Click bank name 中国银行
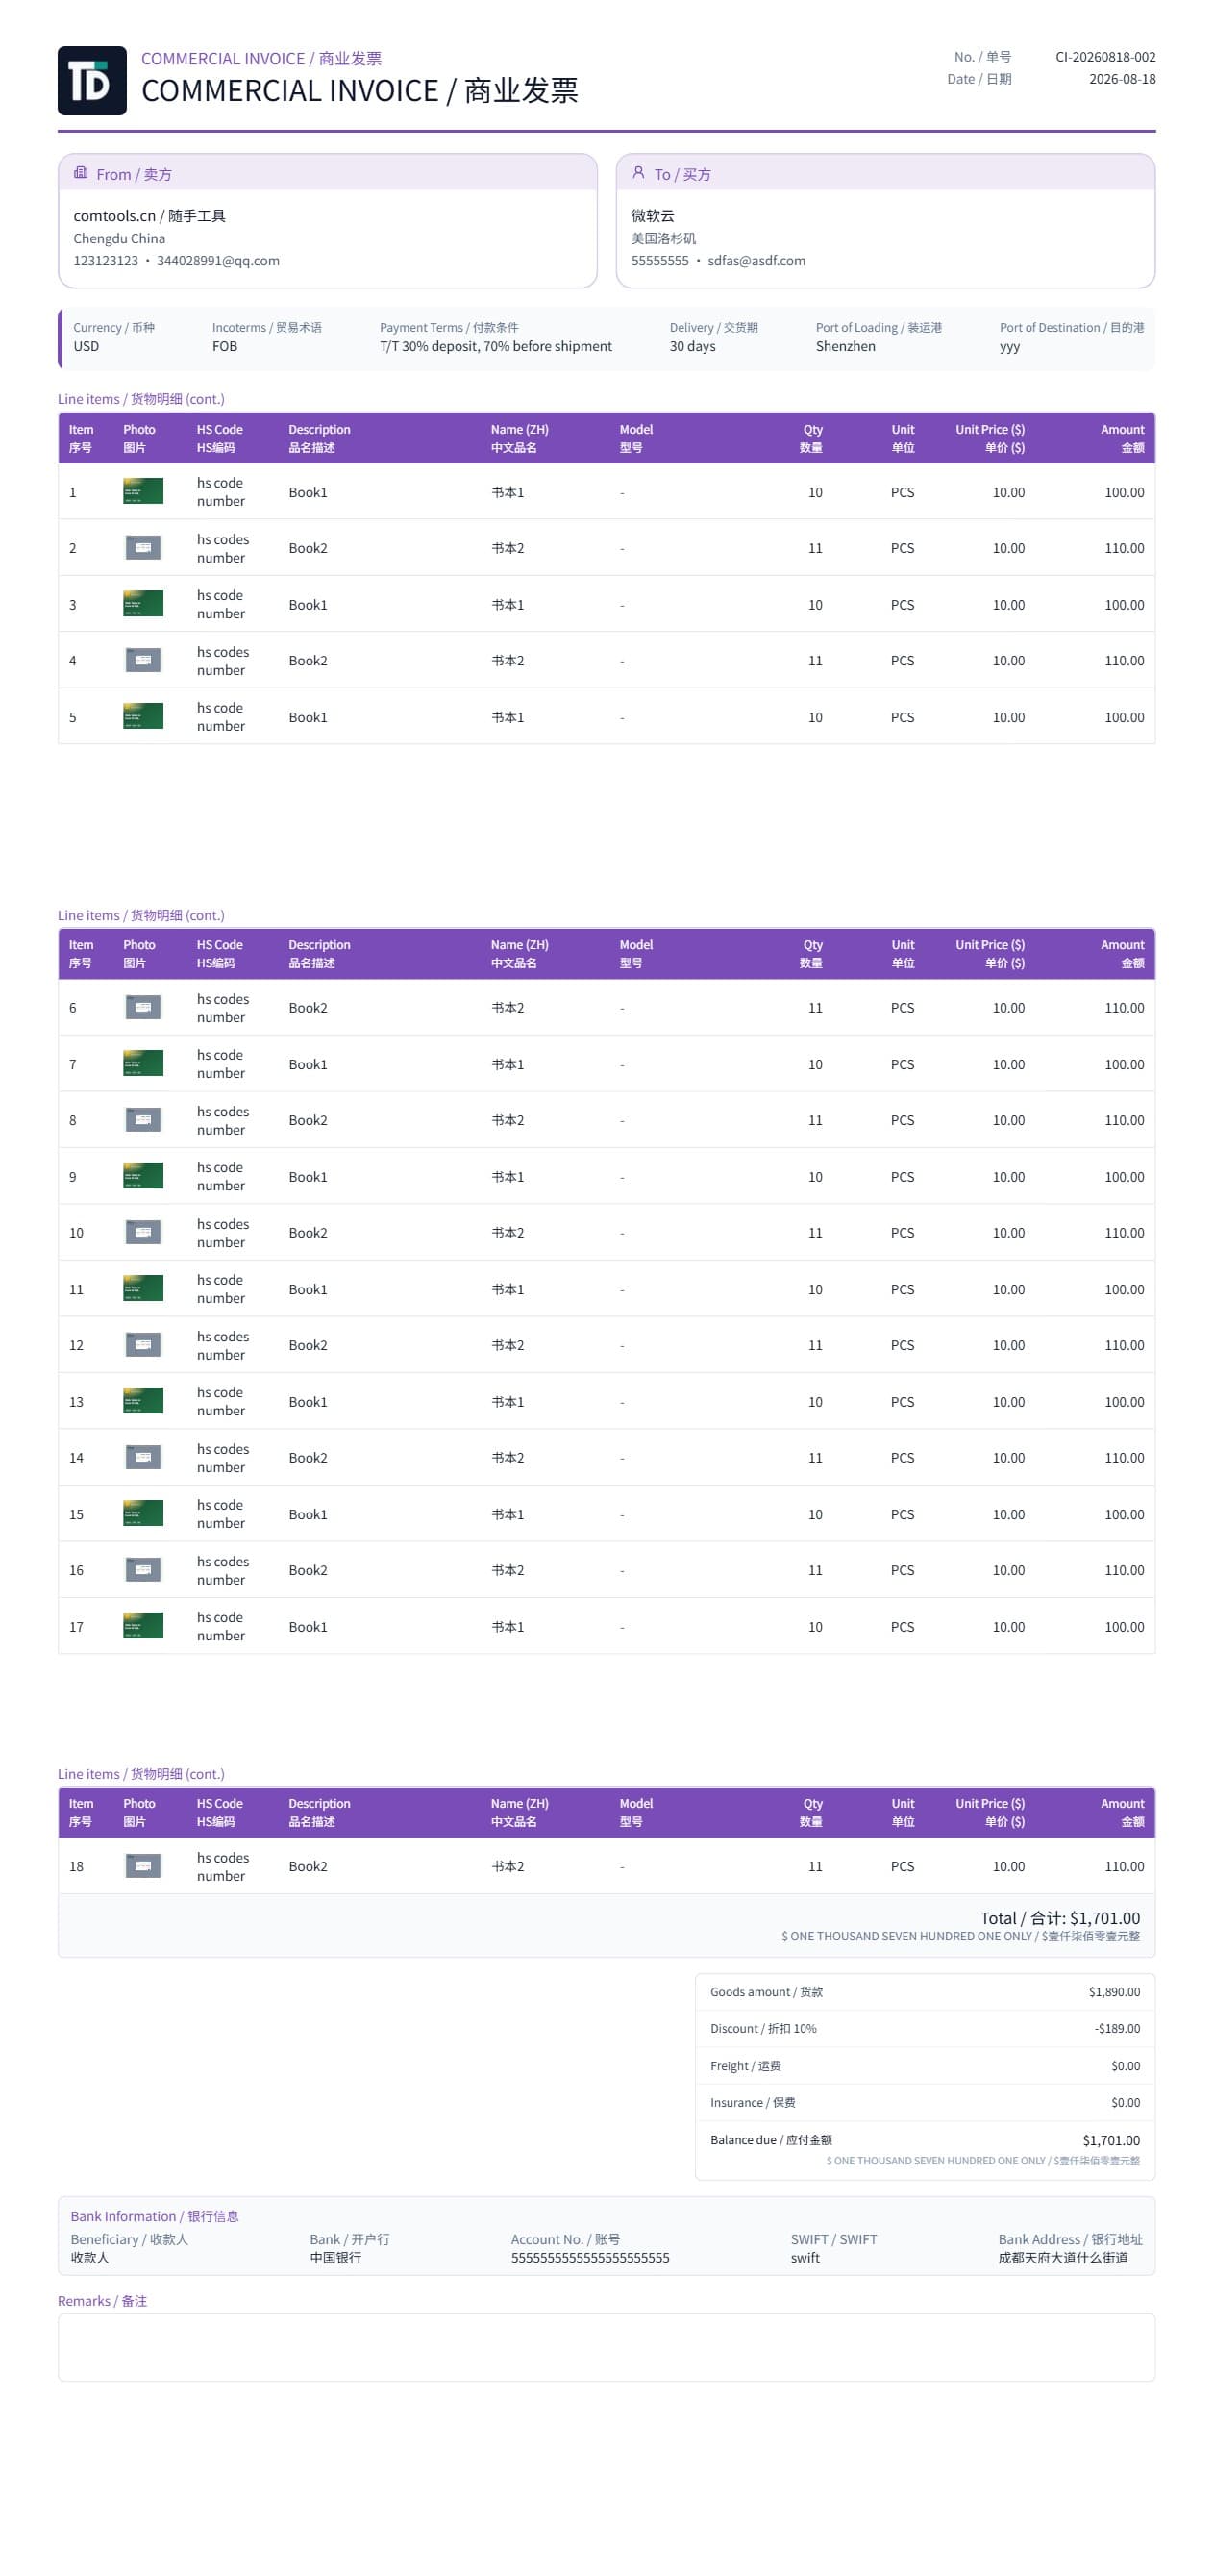This screenshot has width=1214, height=2576. click(x=335, y=2258)
